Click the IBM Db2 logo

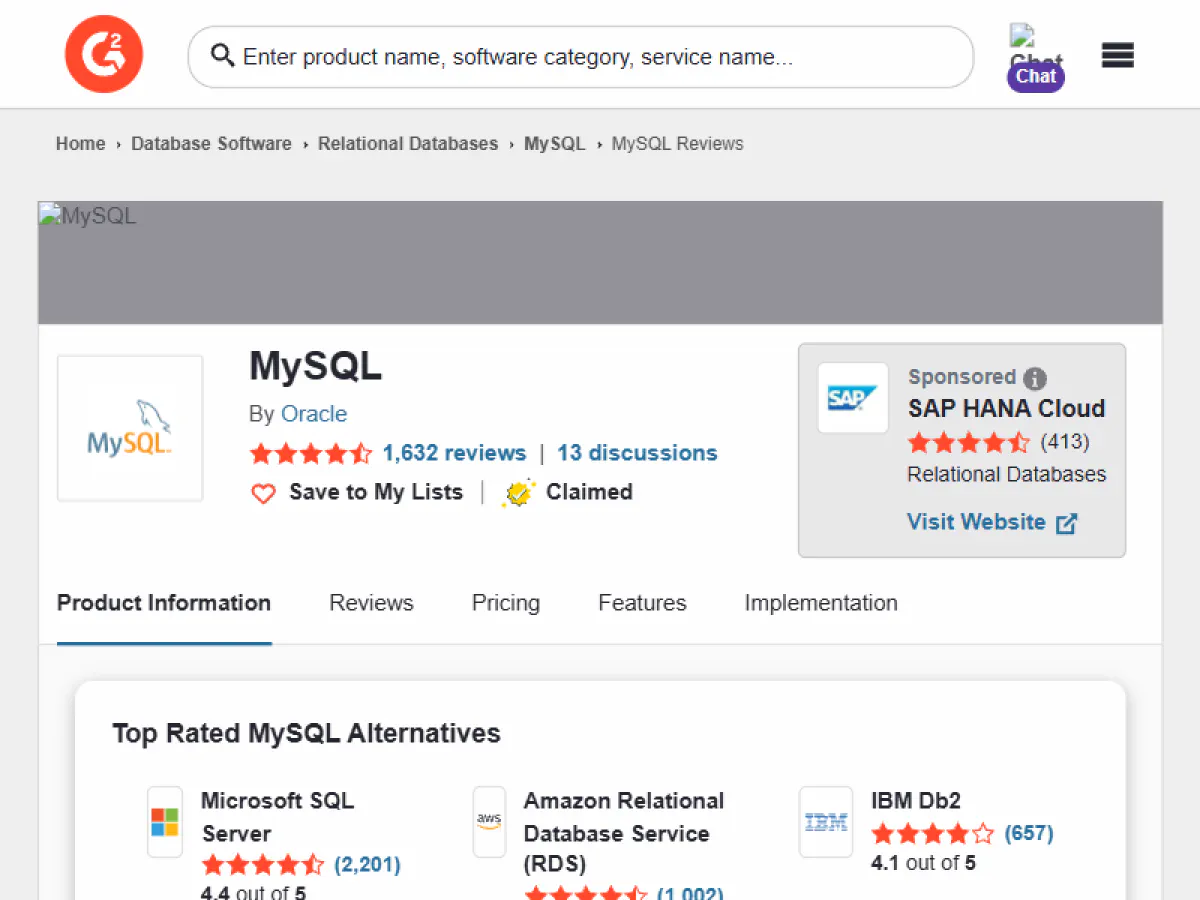click(x=826, y=822)
